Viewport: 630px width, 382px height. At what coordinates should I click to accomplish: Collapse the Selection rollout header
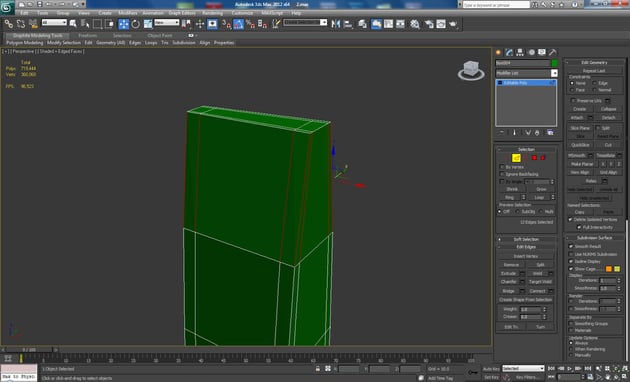526,149
